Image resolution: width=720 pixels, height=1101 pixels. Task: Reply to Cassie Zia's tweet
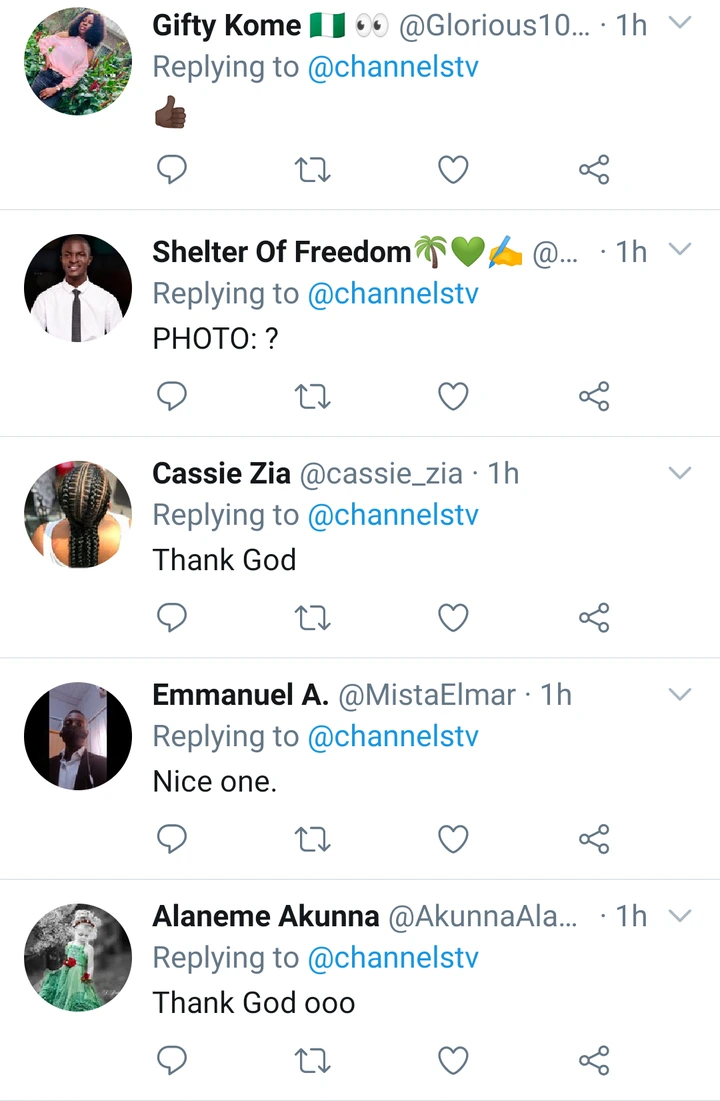(173, 618)
